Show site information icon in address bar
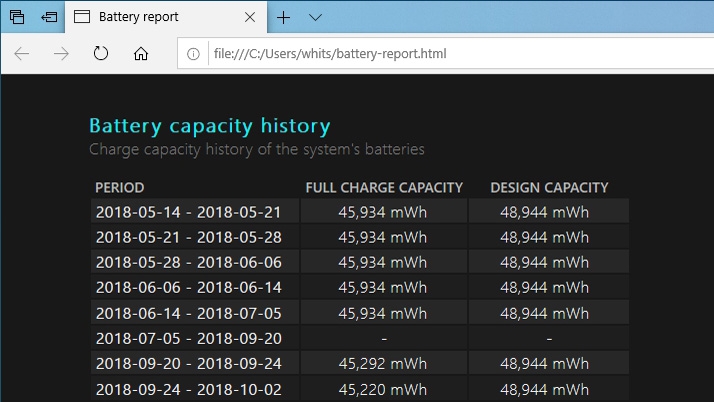The width and height of the screenshot is (714, 402). [x=193, y=54]
